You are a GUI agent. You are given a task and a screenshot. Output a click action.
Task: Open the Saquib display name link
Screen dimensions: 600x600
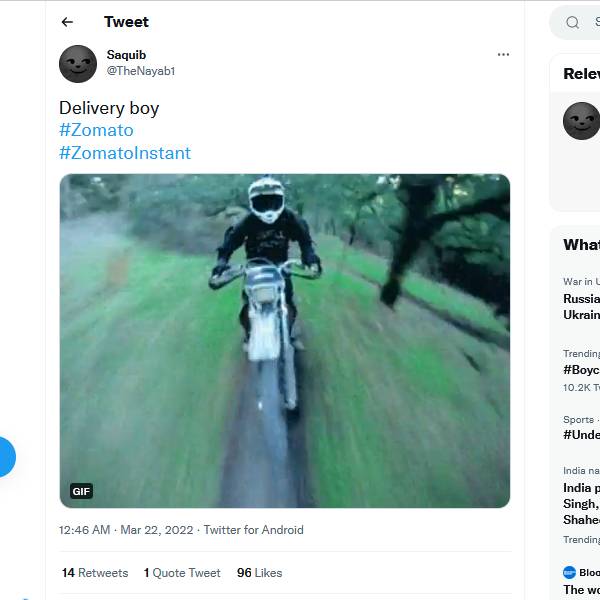(x=126, y=55)
